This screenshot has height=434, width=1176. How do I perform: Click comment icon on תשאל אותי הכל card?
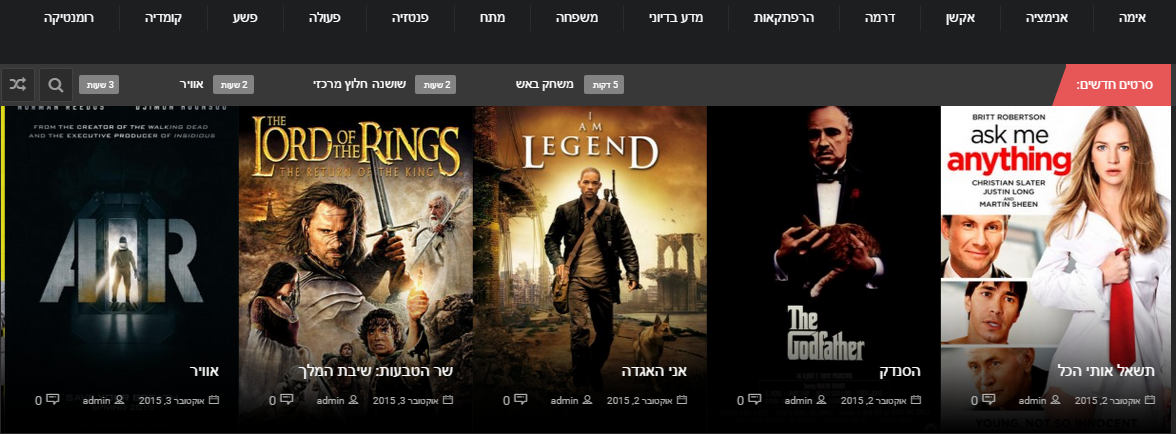coord(988,400)
